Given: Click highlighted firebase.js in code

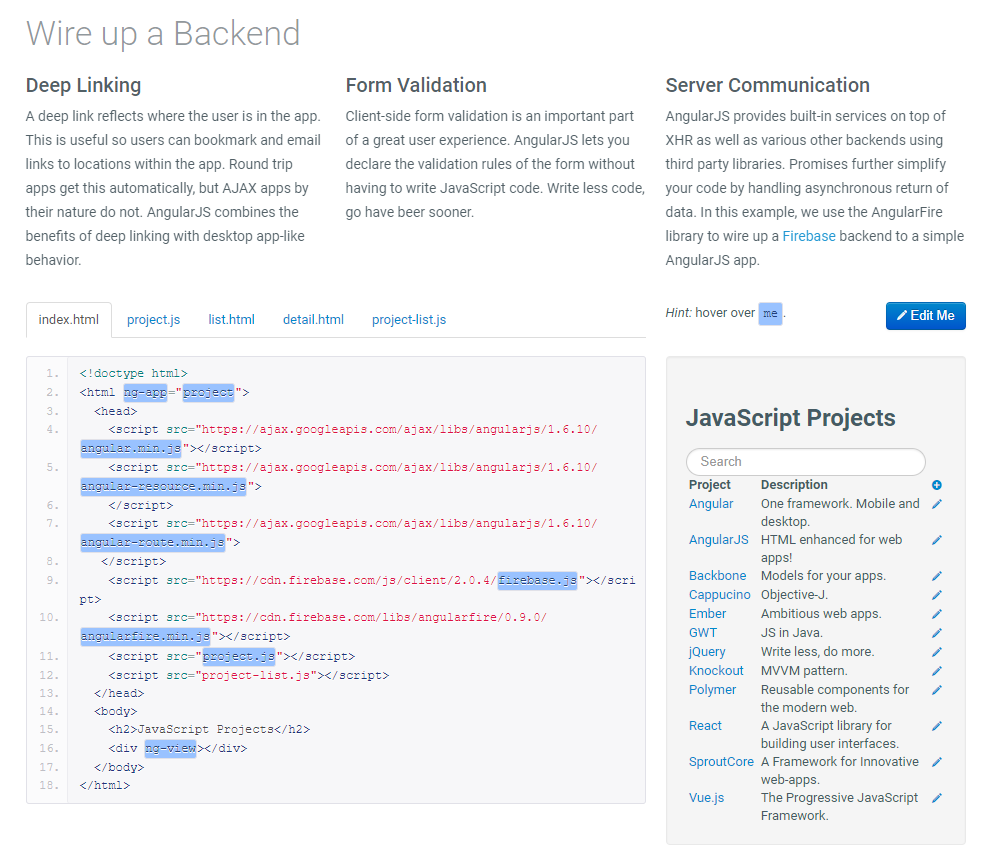Looking at the screenshot, I should click(537, 581).
